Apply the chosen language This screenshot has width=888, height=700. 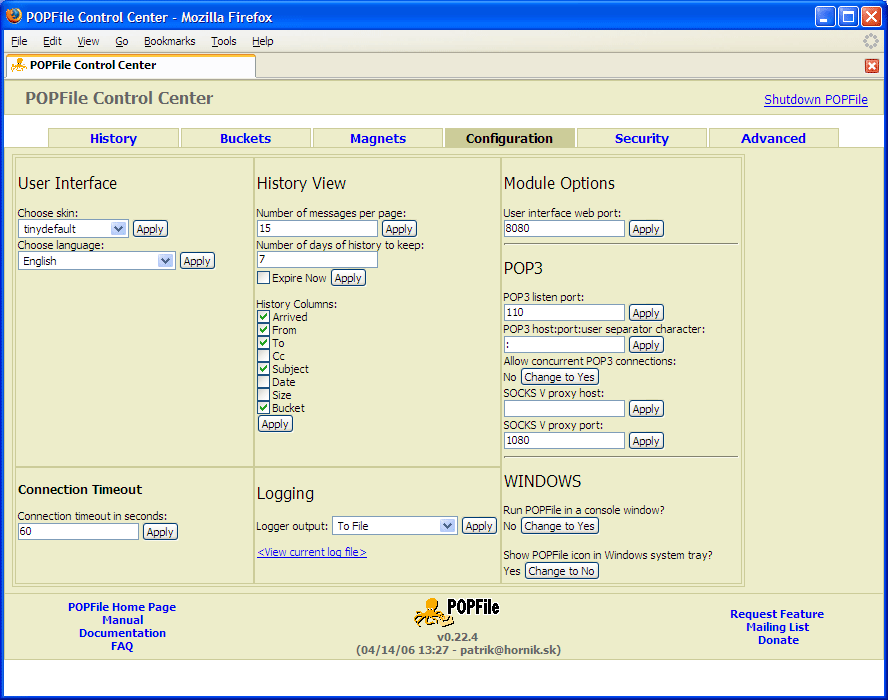(x=197, y=261)
